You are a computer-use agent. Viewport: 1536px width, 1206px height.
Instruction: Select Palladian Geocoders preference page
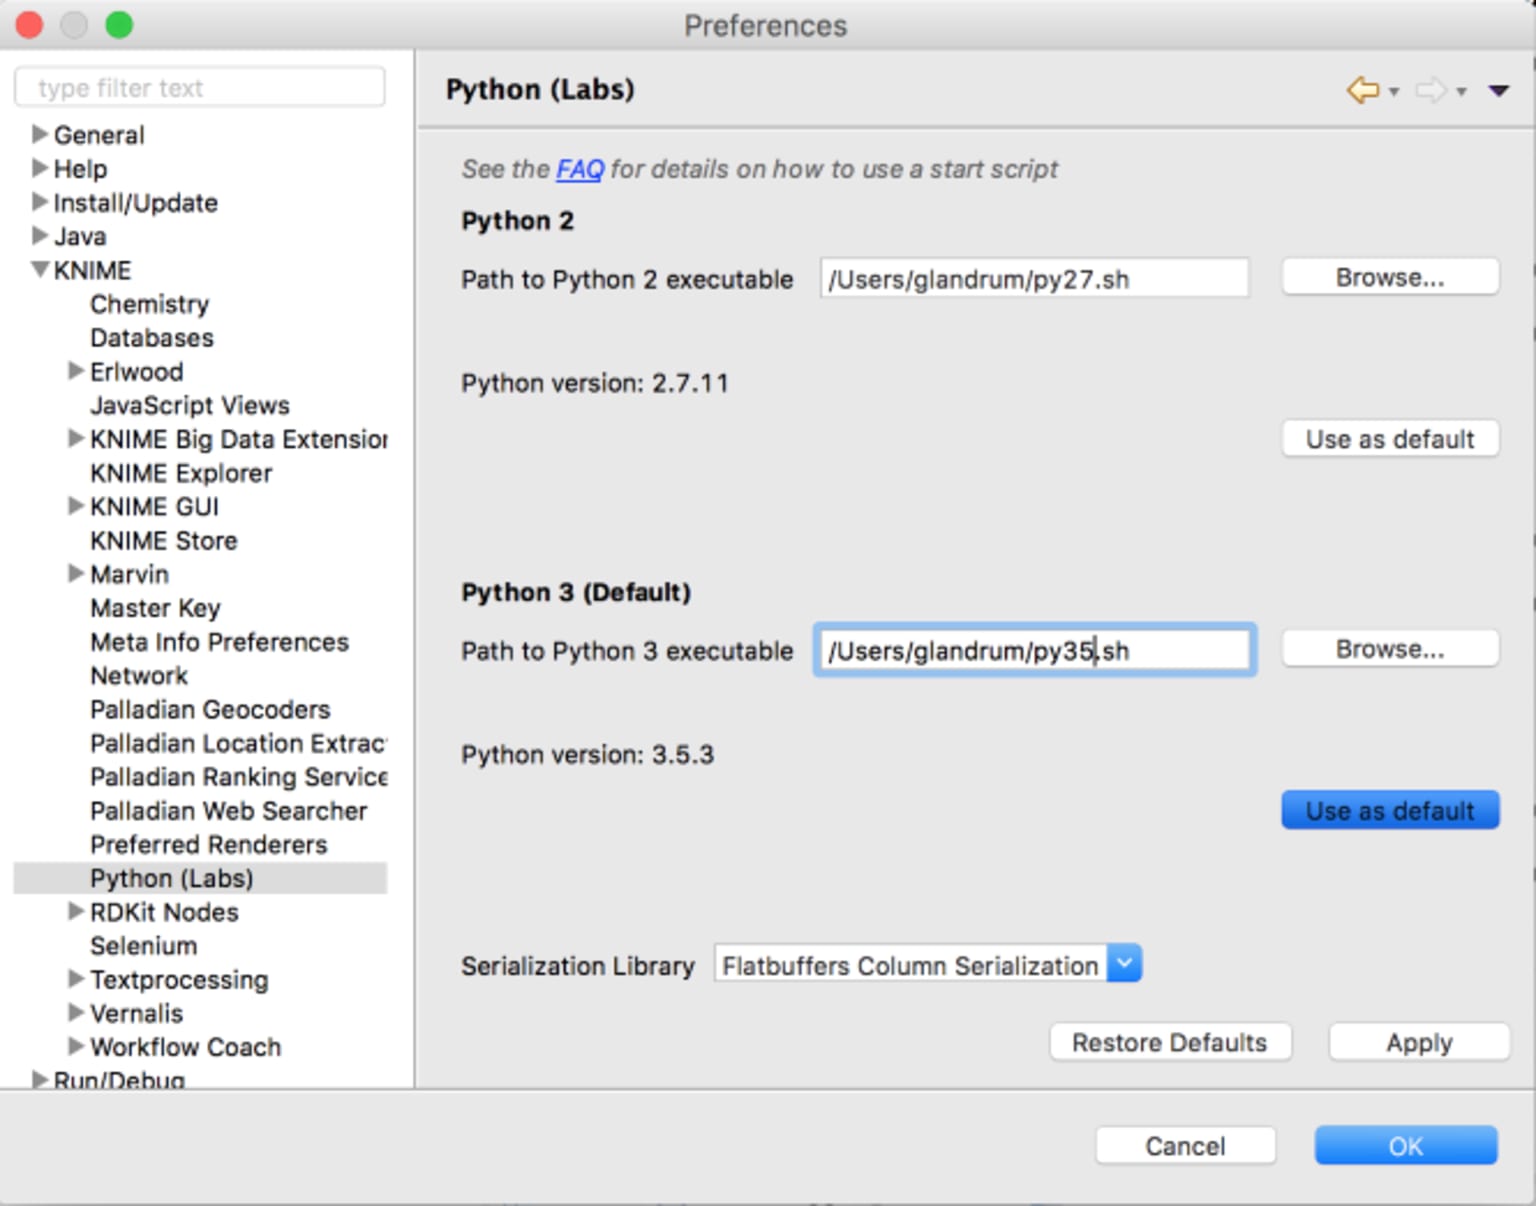210,709
